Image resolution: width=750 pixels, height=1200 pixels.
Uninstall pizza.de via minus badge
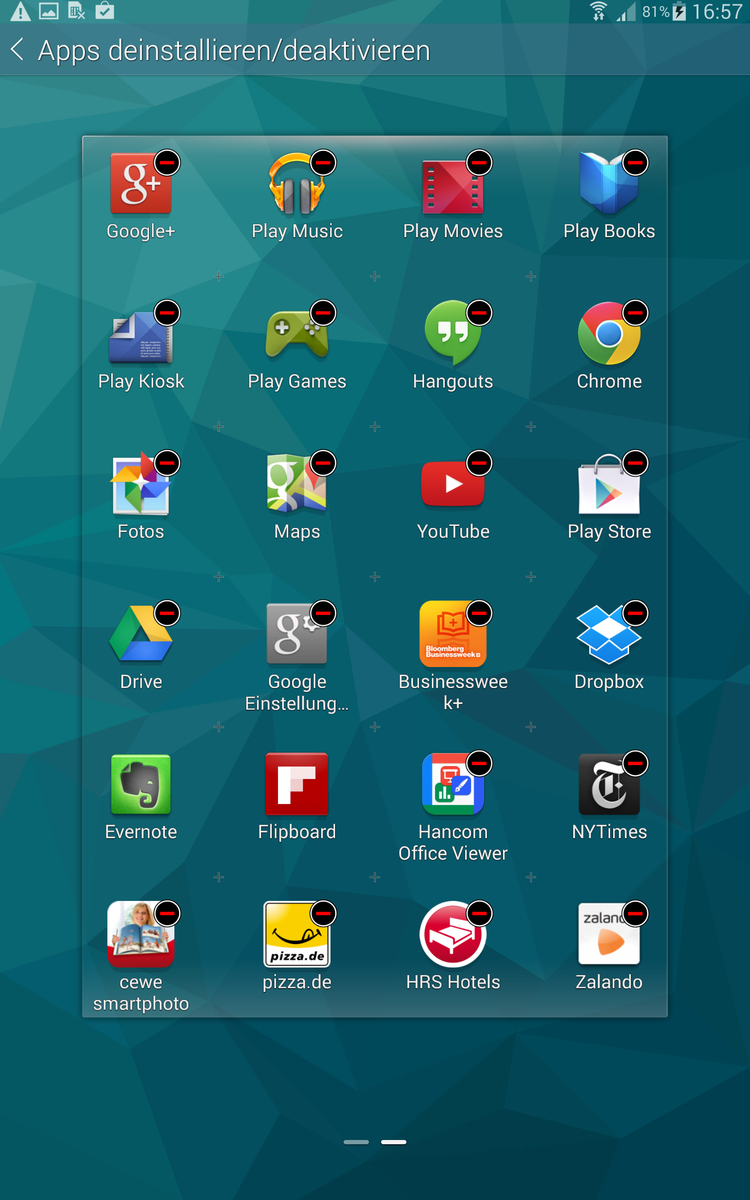click(x=323, y=913)
